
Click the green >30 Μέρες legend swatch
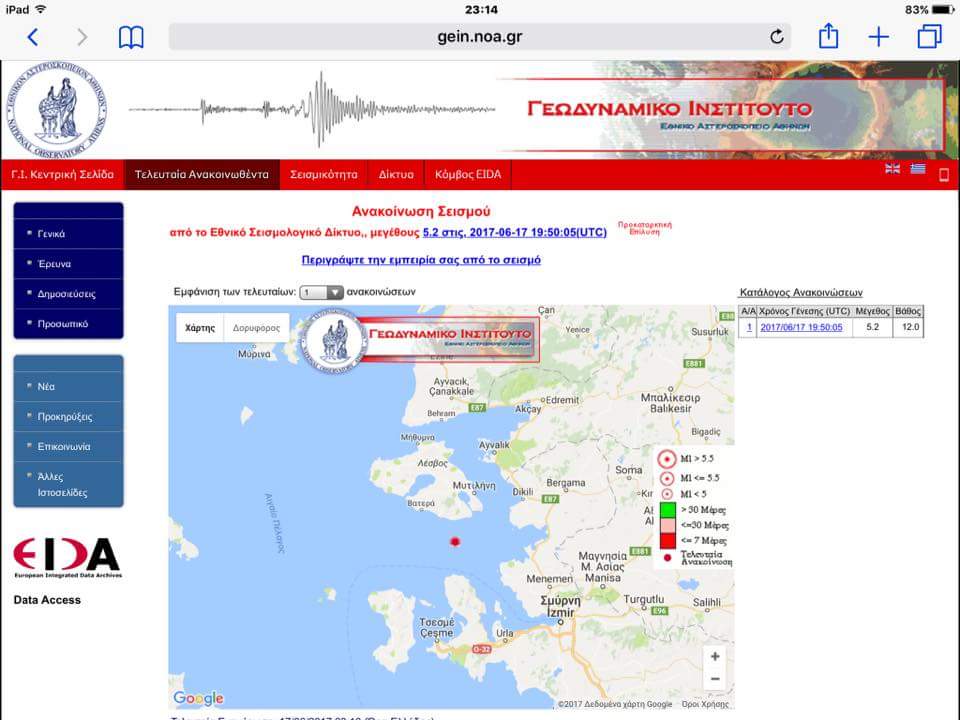[667, 510]
